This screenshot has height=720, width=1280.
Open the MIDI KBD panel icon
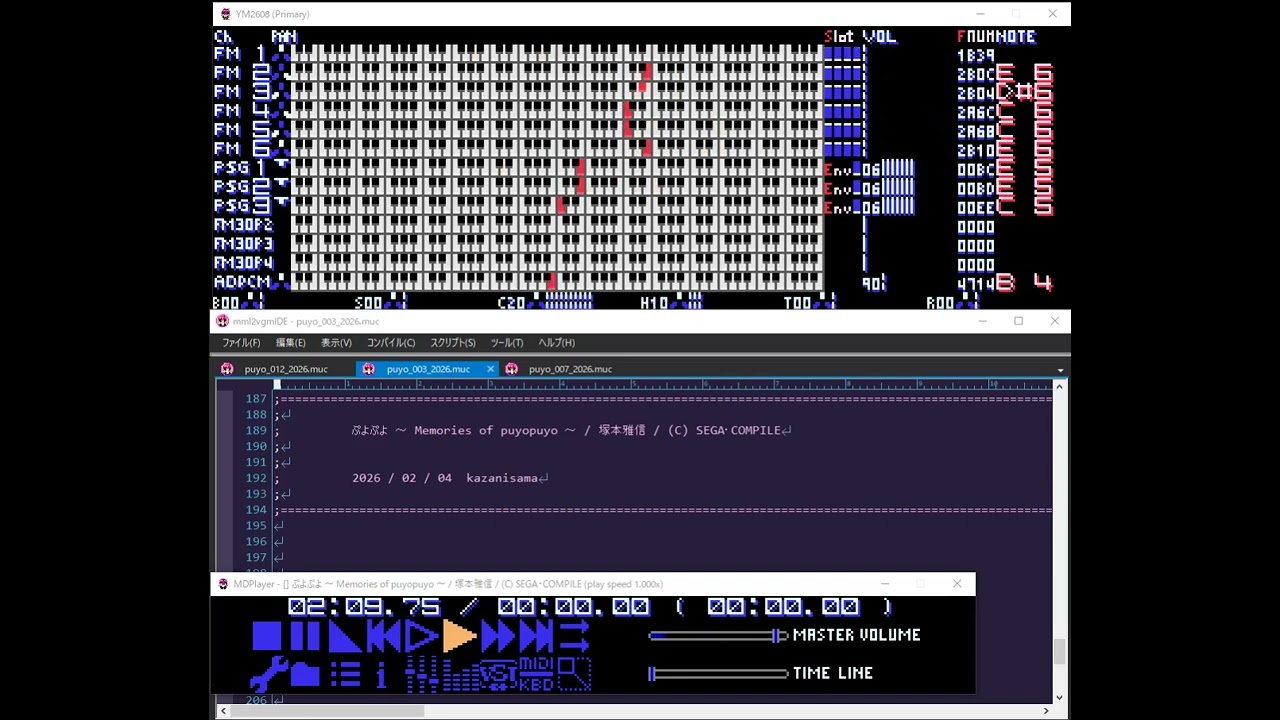tap(536, 674)
